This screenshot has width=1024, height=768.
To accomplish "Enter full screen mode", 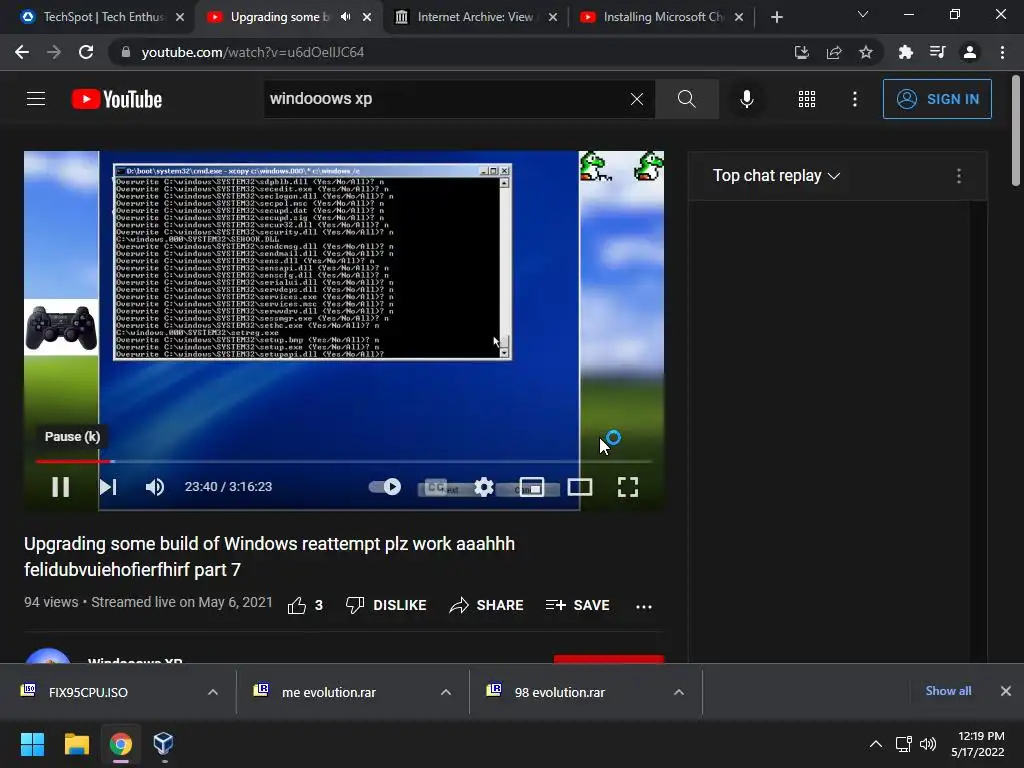I will click(x=628, y=487).
